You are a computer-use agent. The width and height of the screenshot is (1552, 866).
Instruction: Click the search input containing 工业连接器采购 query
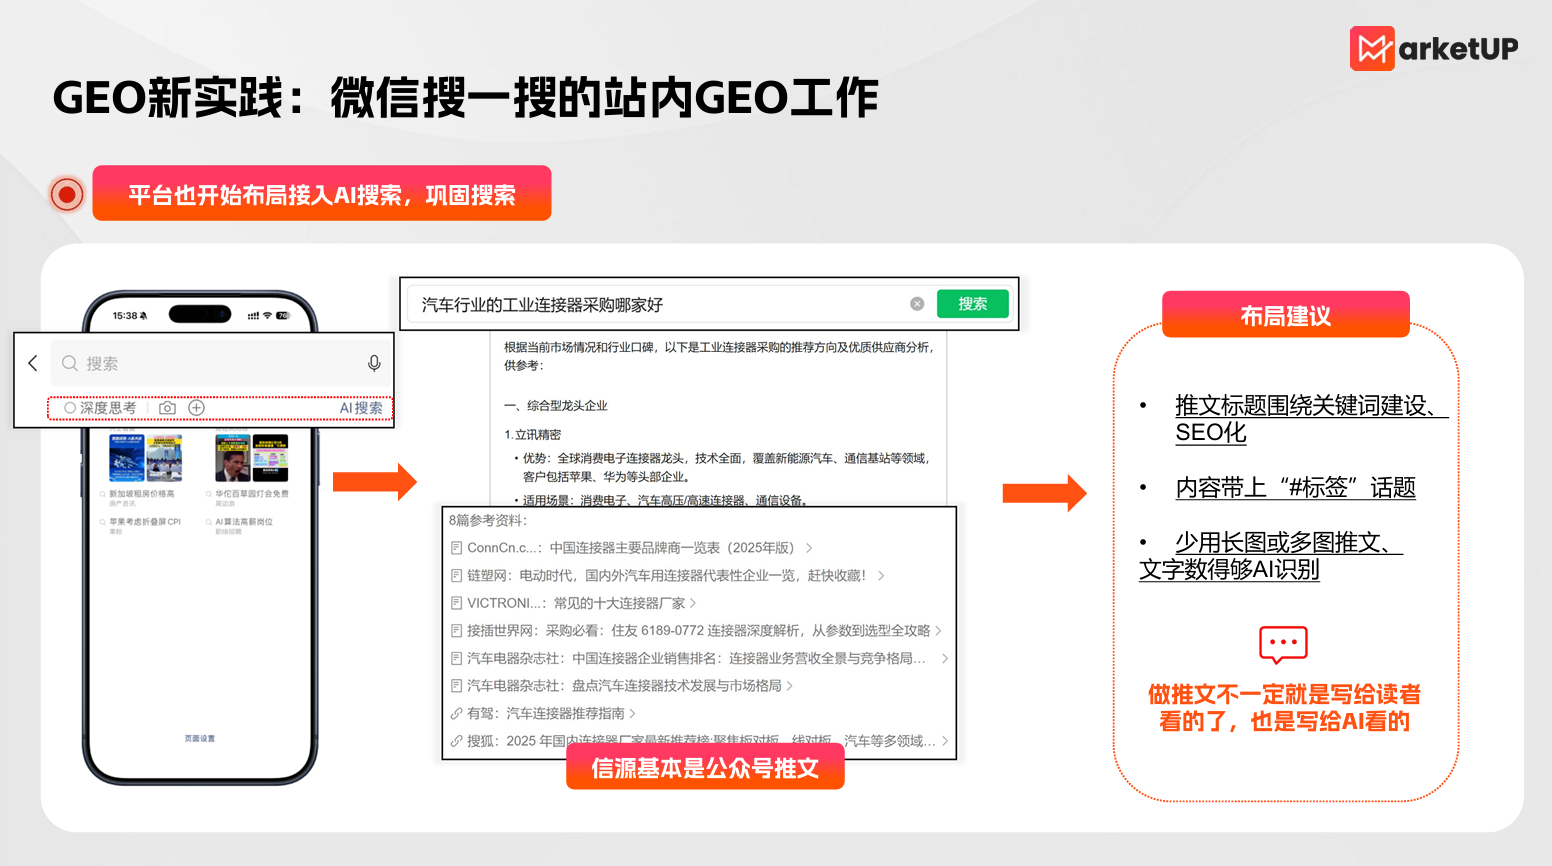tap(660, 303)
